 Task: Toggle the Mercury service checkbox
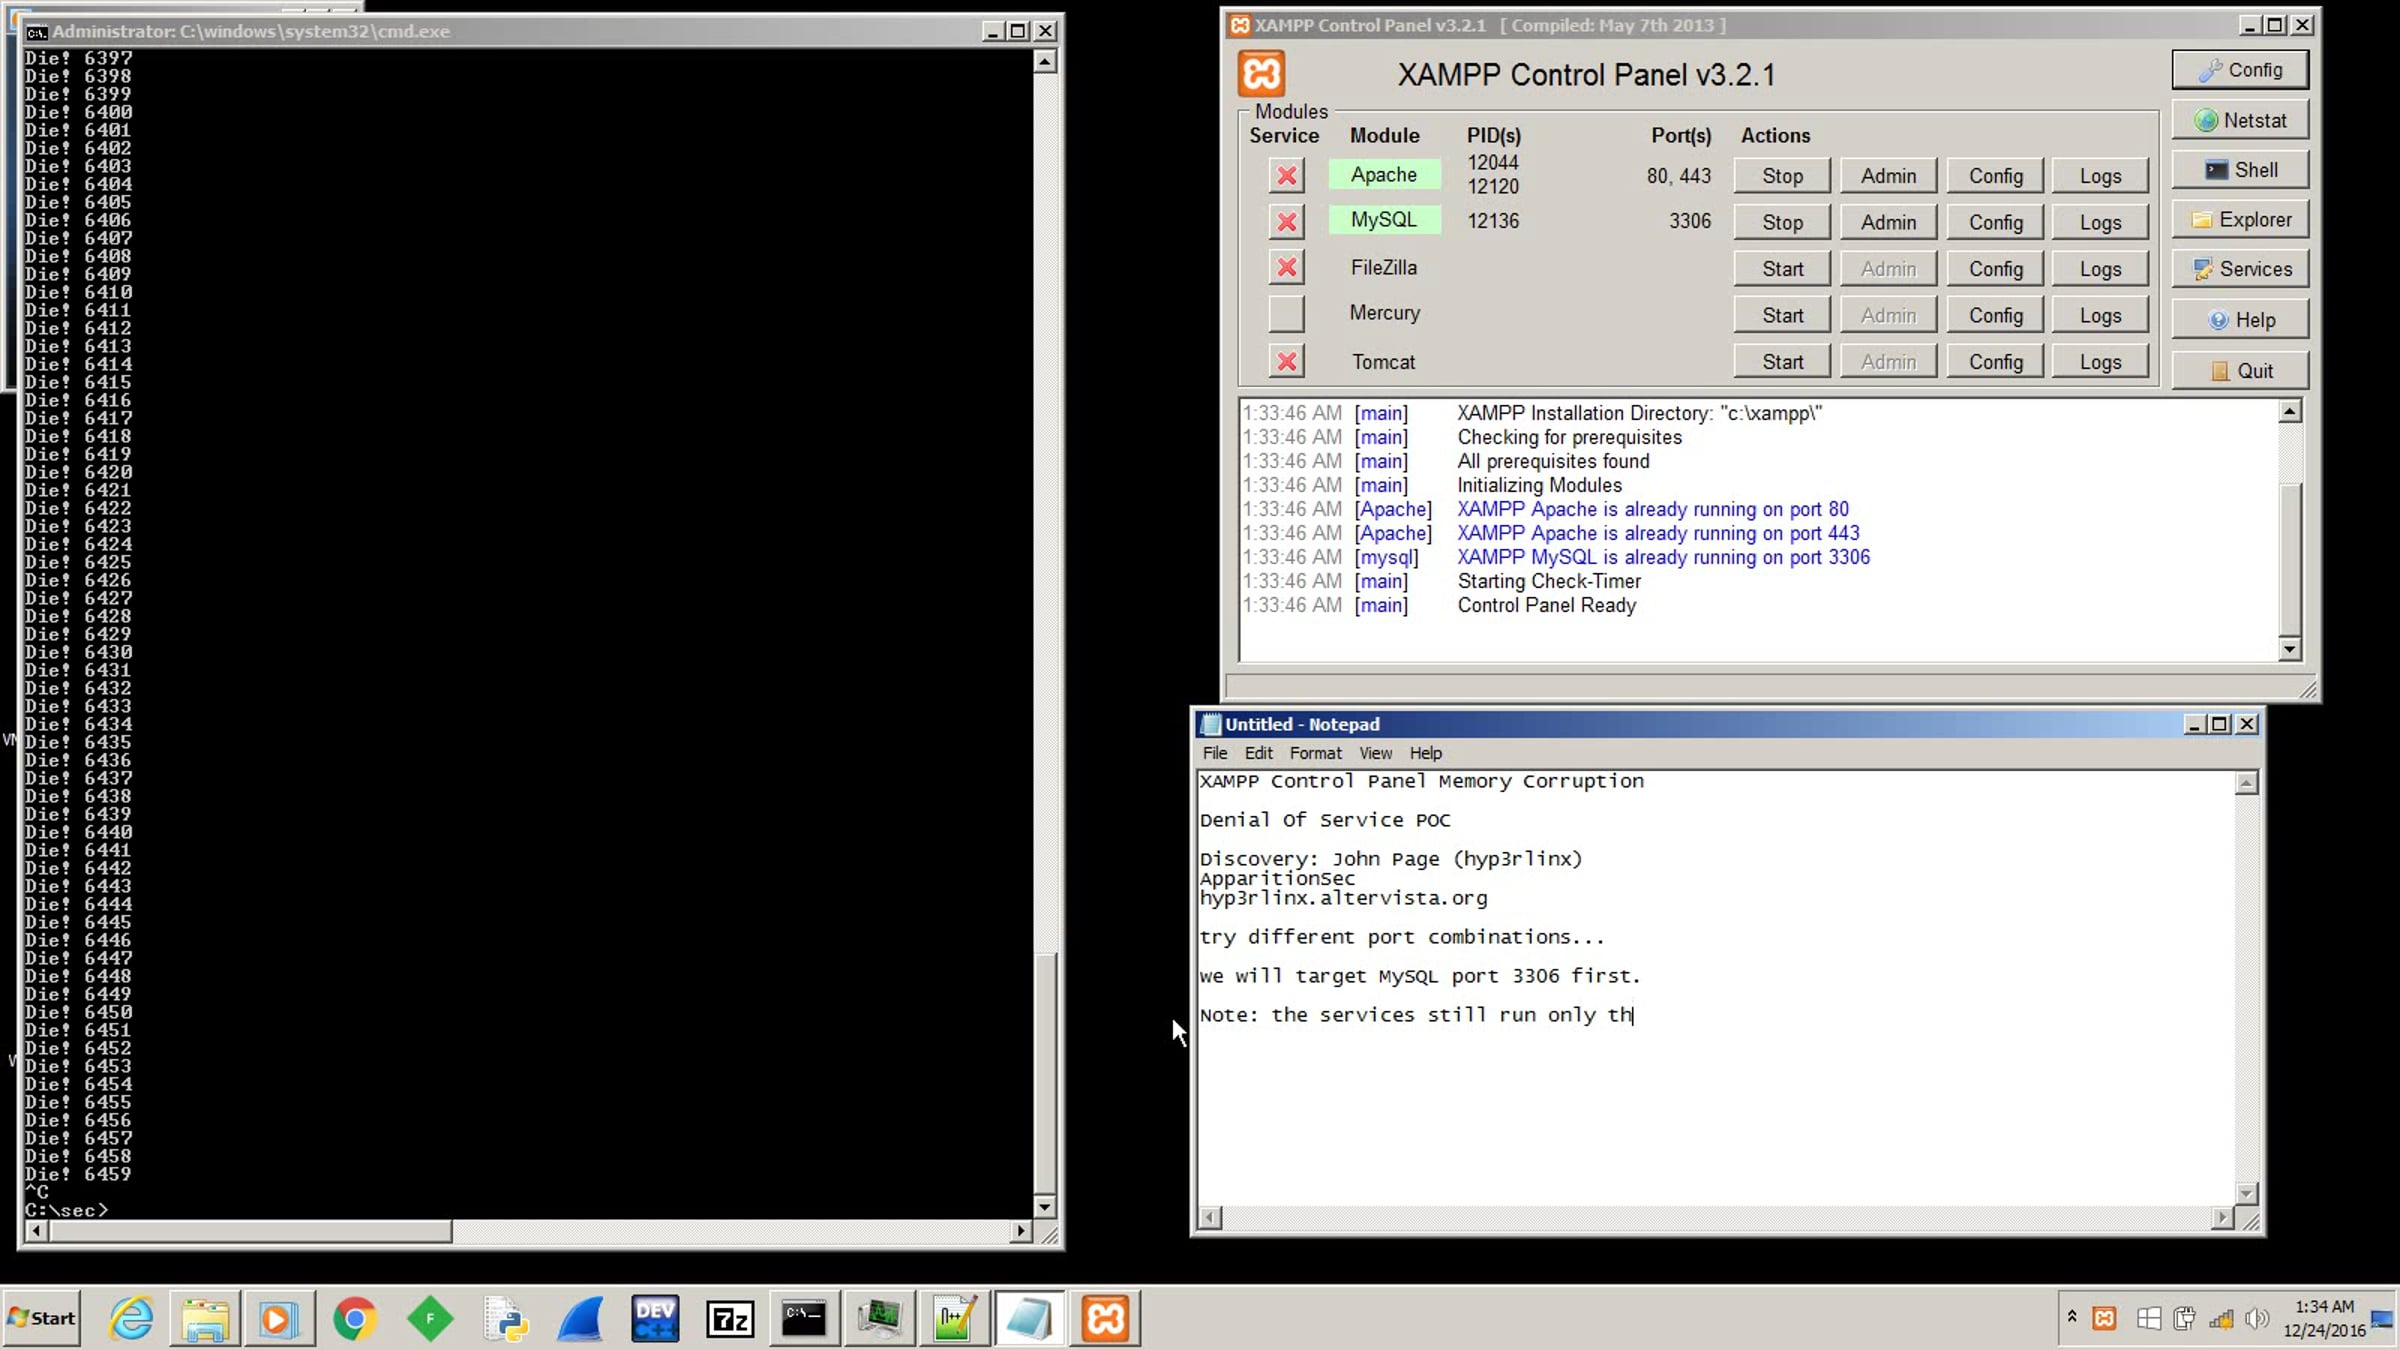tap(1287, 314)
